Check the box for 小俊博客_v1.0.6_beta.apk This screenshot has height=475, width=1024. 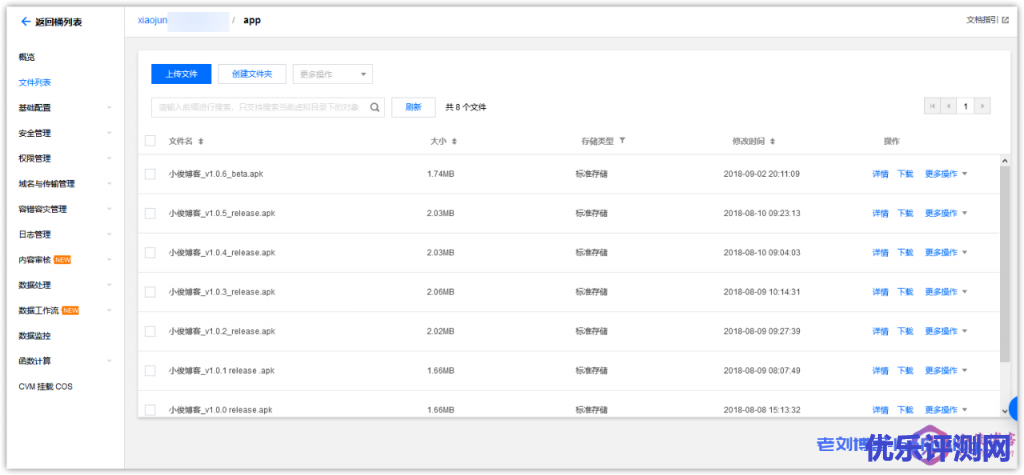pos(150,174)
